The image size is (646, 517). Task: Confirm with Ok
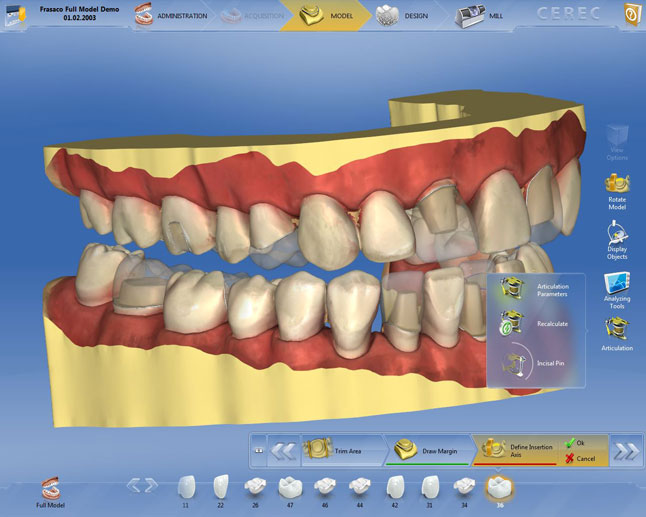pyautogui.click(x=575, y=443)
